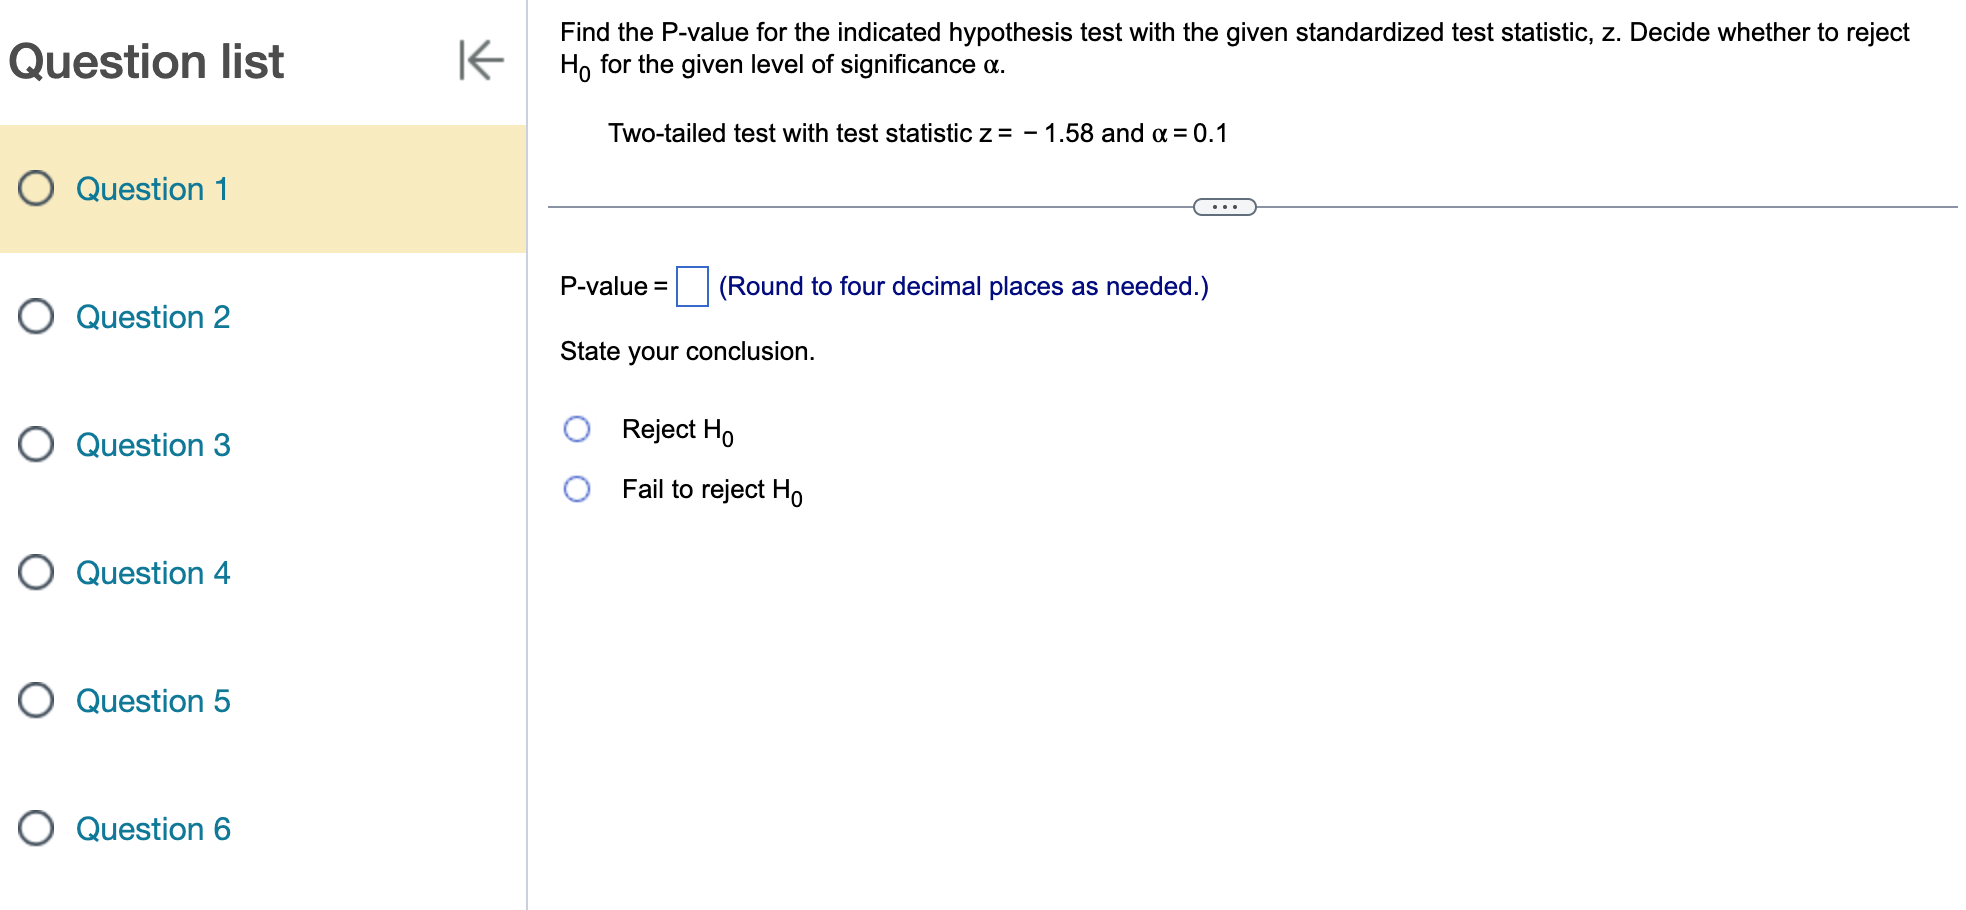
Task: Open Question 6 link
Action: click(x=152, y=829)
